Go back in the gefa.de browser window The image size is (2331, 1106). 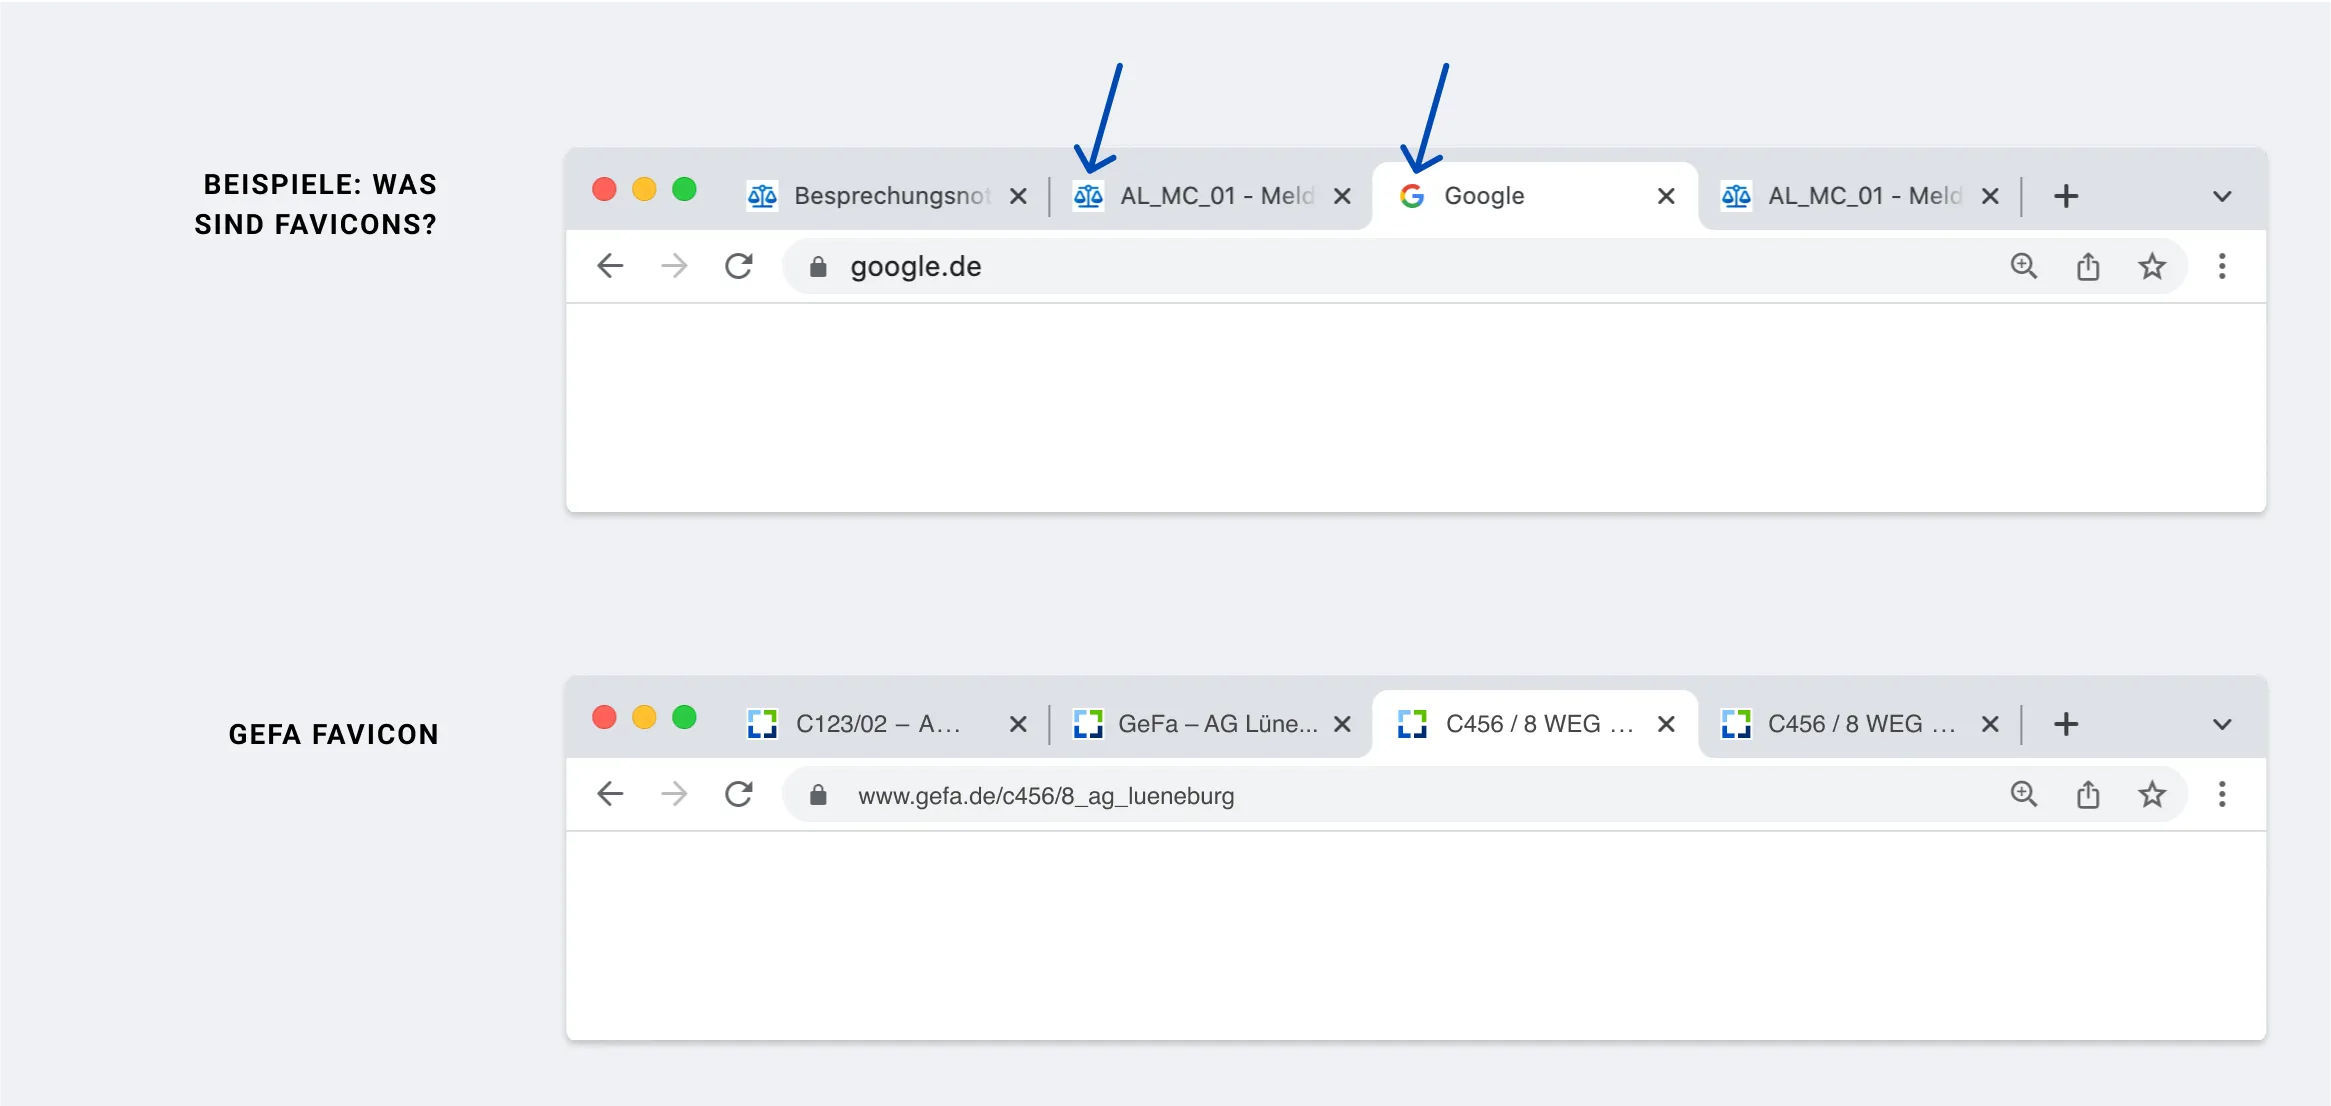click(610, 794)
